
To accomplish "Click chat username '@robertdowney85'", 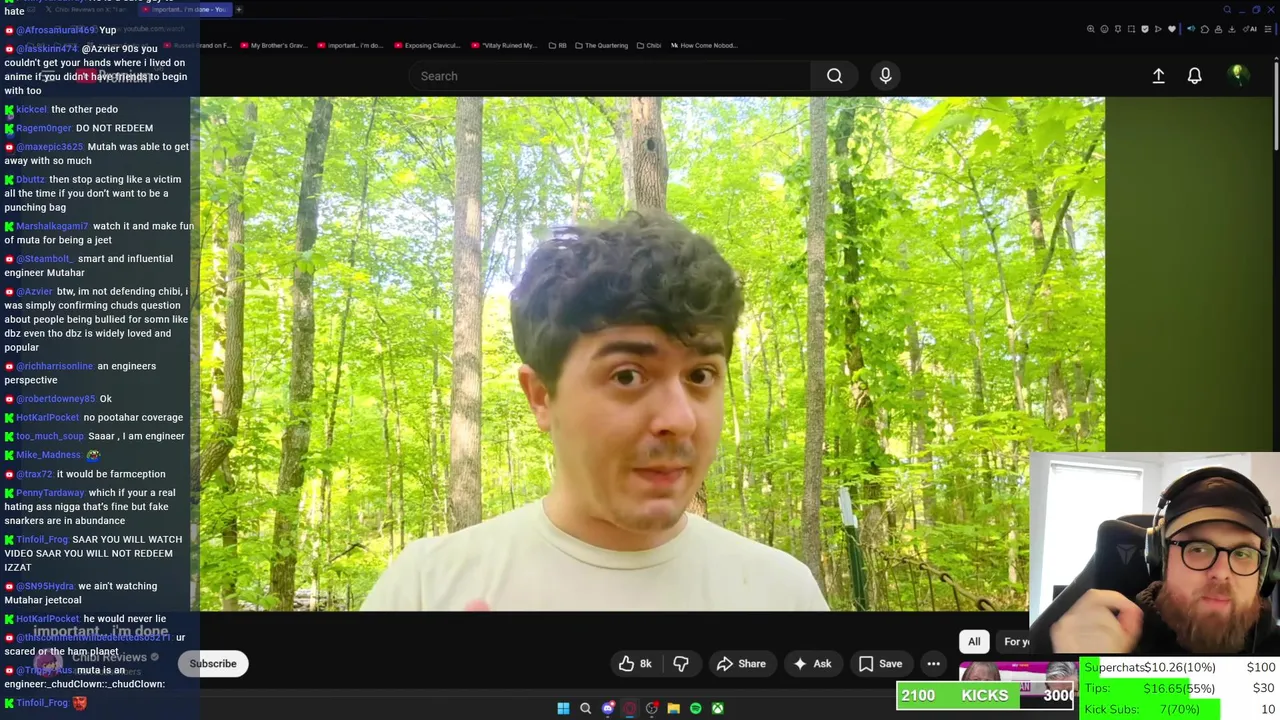I will pos(55,399).
